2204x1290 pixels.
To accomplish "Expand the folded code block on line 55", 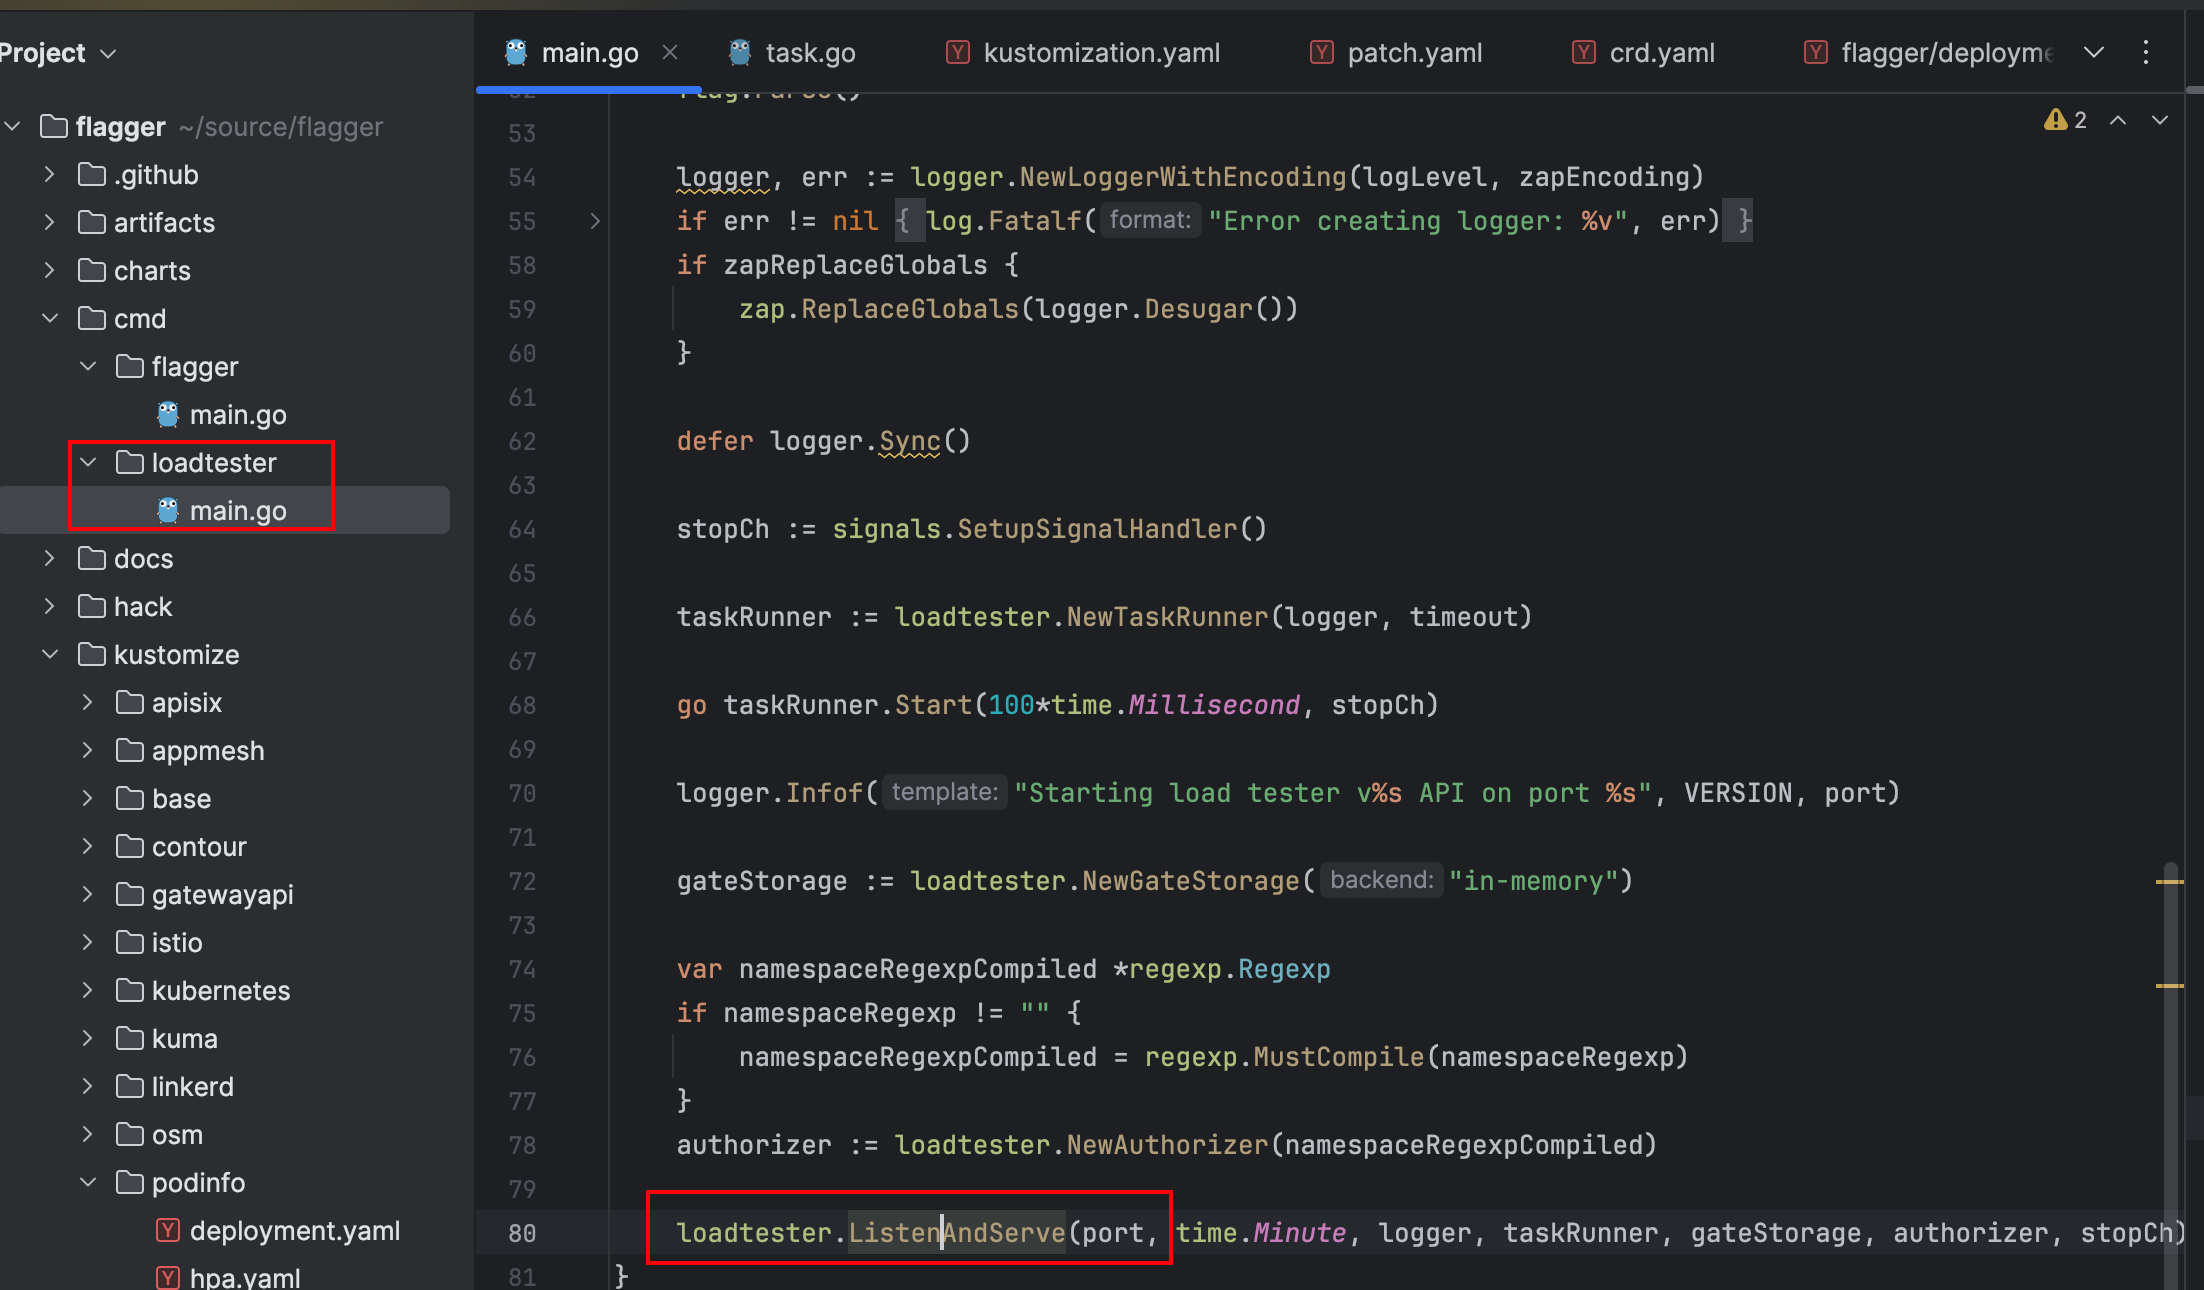I will click(x=595, y=221).
